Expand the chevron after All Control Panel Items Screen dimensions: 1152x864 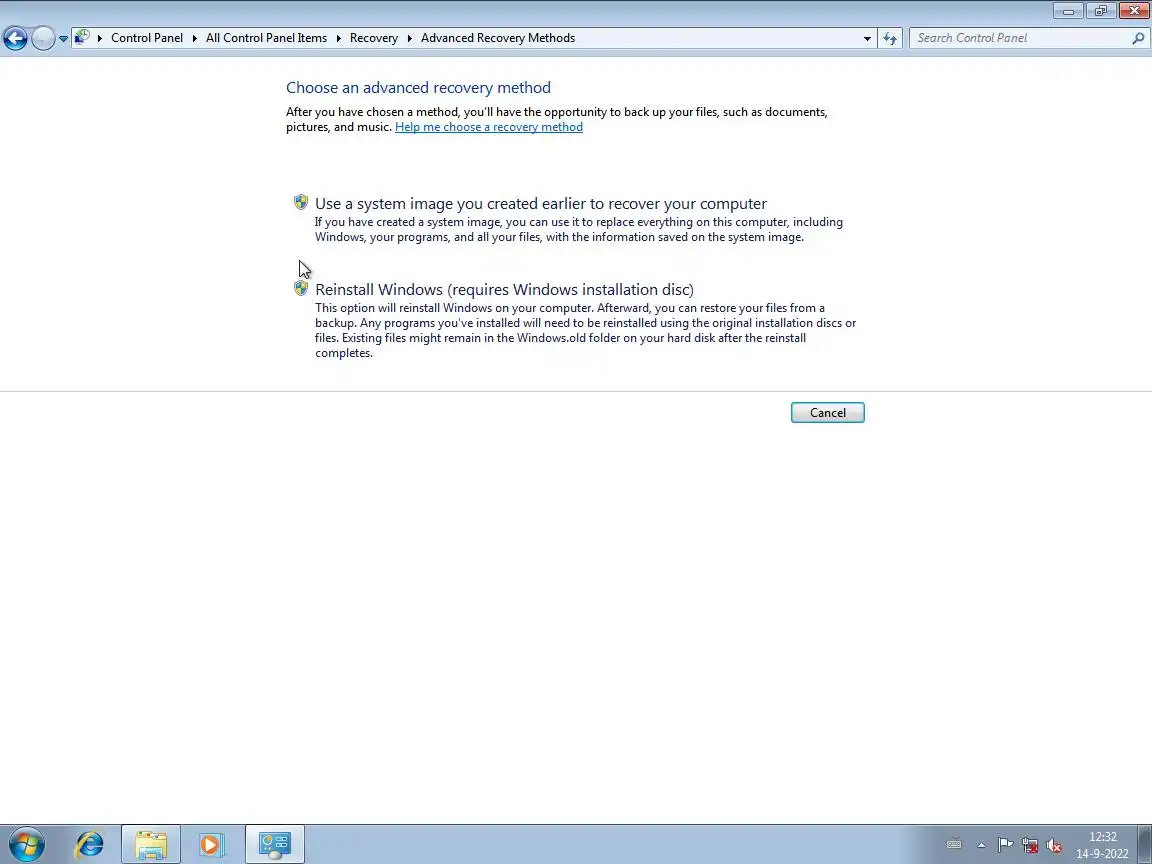[x=339, y=38]
